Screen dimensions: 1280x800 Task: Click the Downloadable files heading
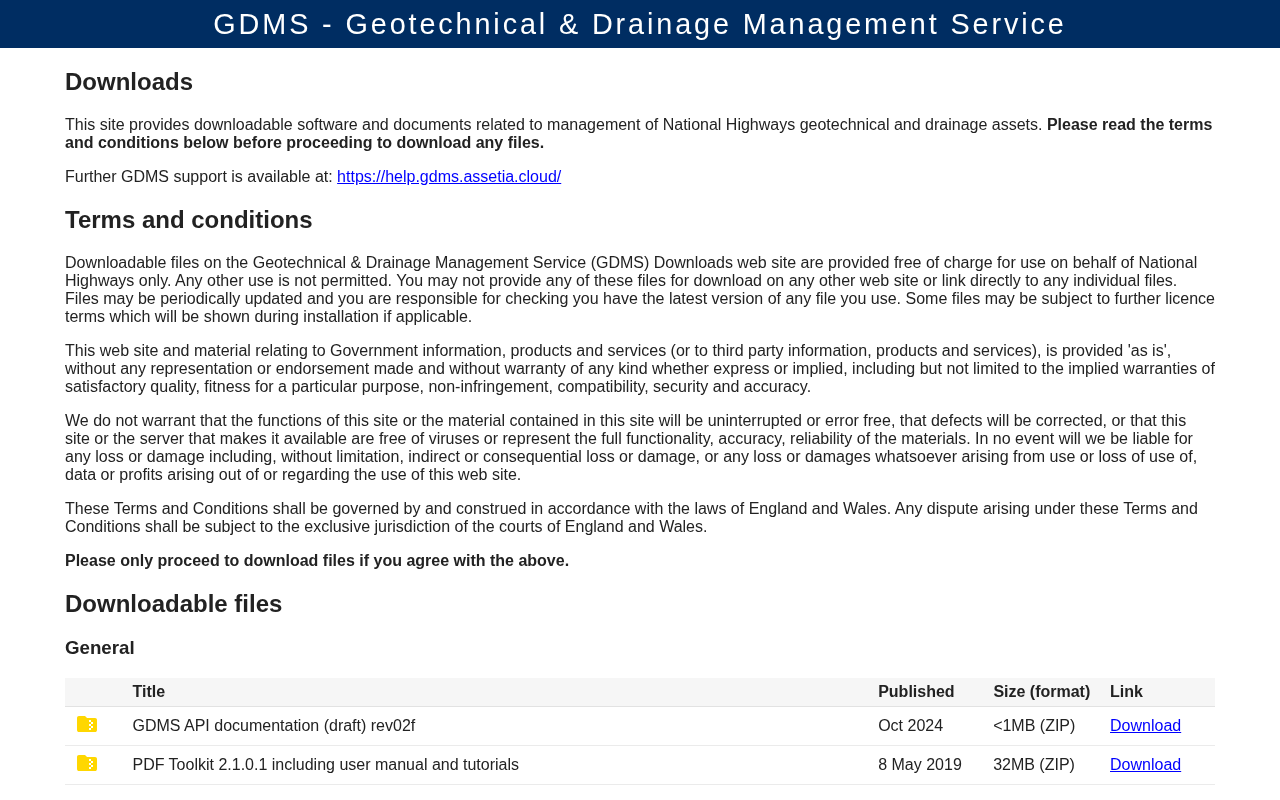[174, 604]
